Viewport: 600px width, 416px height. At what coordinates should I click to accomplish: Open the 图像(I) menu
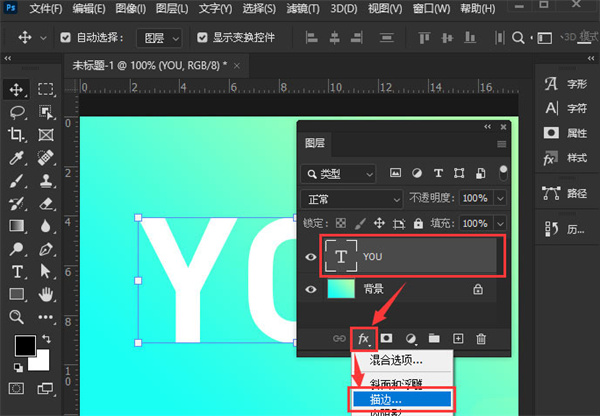click(130, 8)
